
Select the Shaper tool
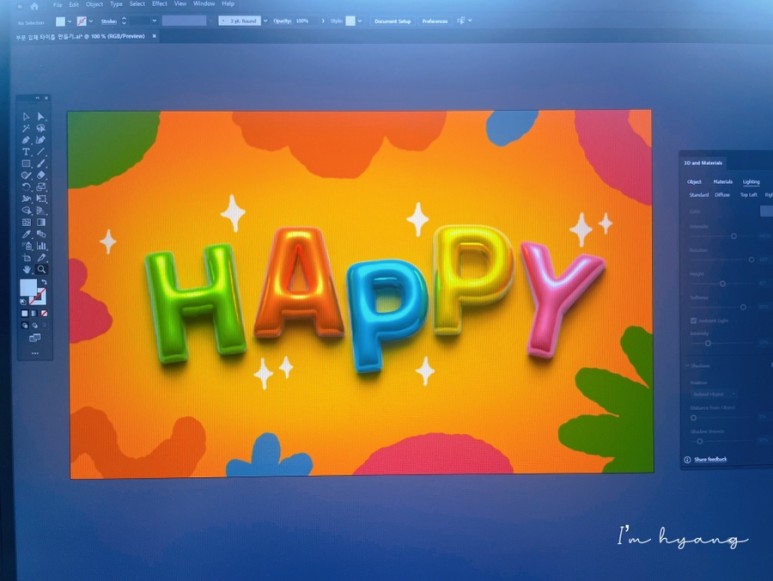26,175
